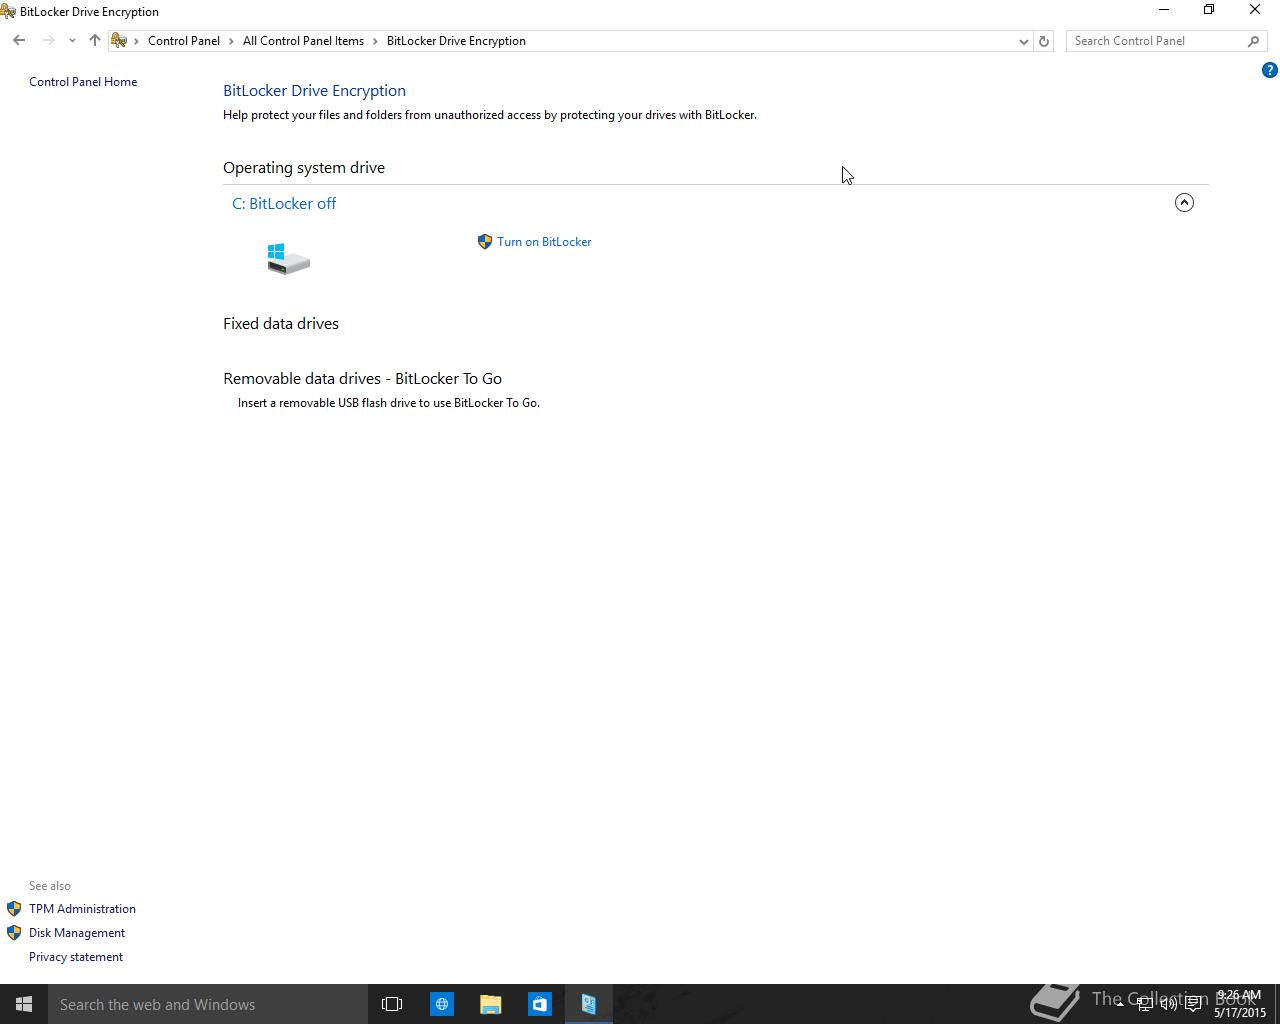Open Help with the question mark icon

(1270, 70)
